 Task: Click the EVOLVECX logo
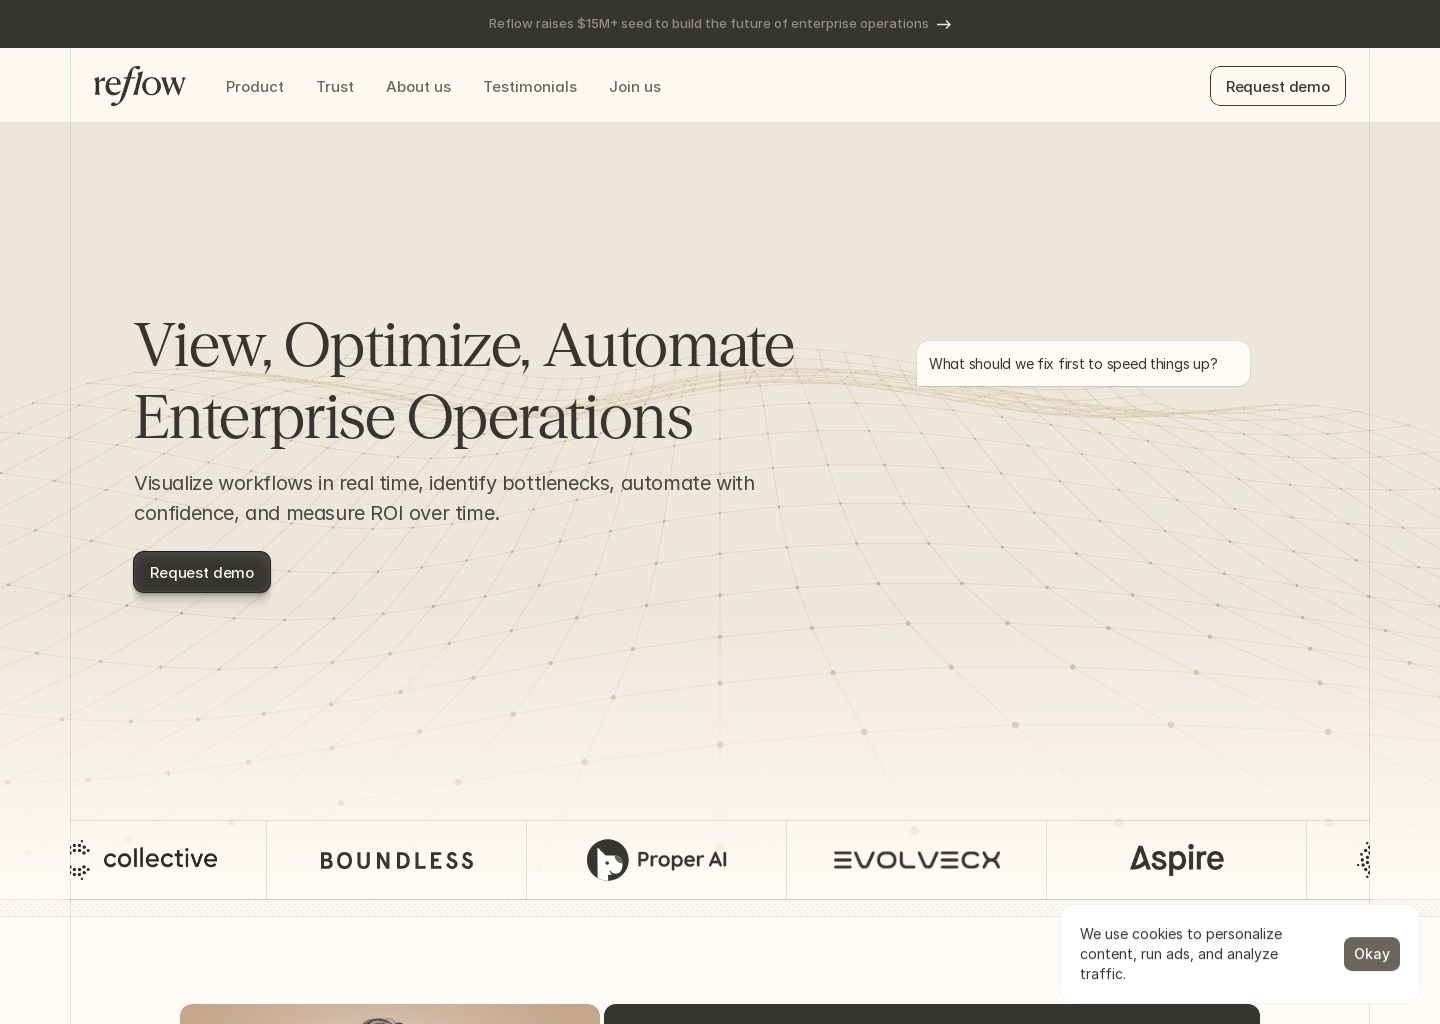pyautogui.click(x=917, y=860)
